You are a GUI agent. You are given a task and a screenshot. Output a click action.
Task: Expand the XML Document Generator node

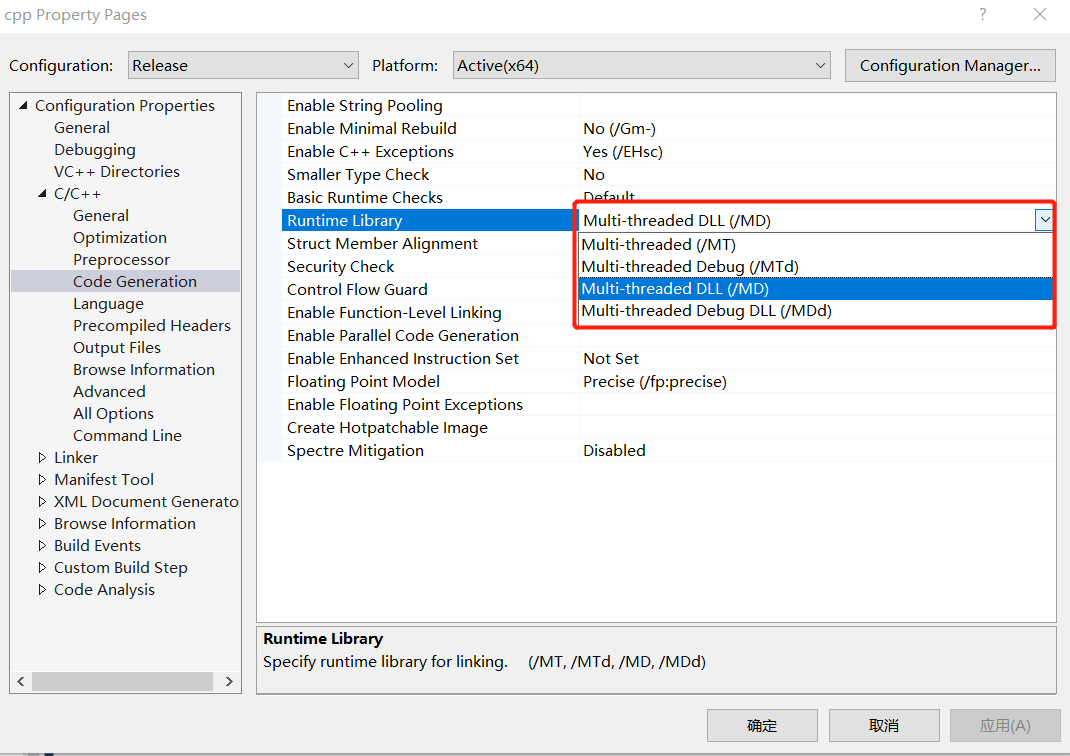tap(42, 501)
